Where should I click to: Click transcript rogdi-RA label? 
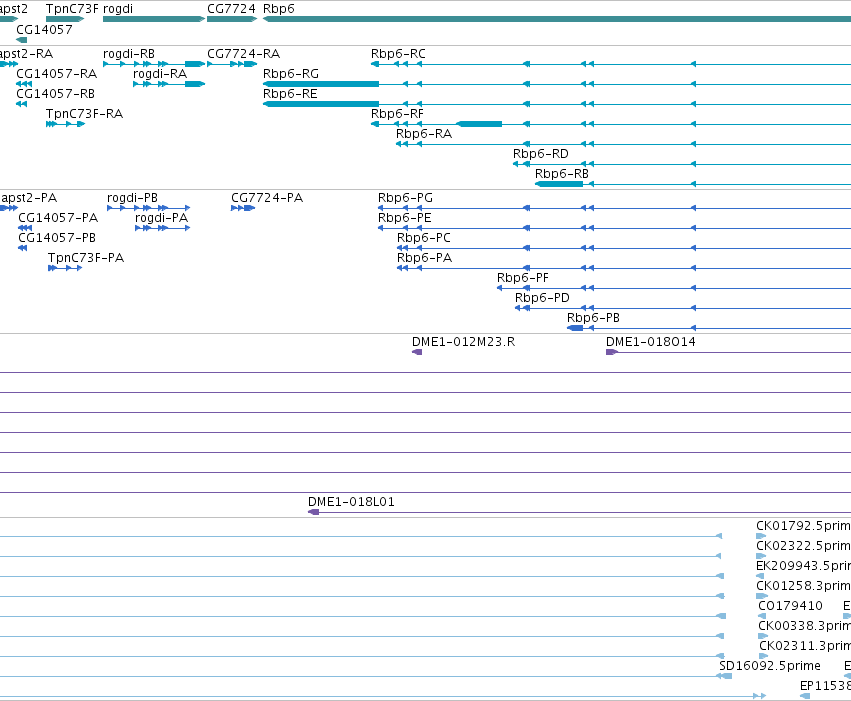(x=160, y=74)
